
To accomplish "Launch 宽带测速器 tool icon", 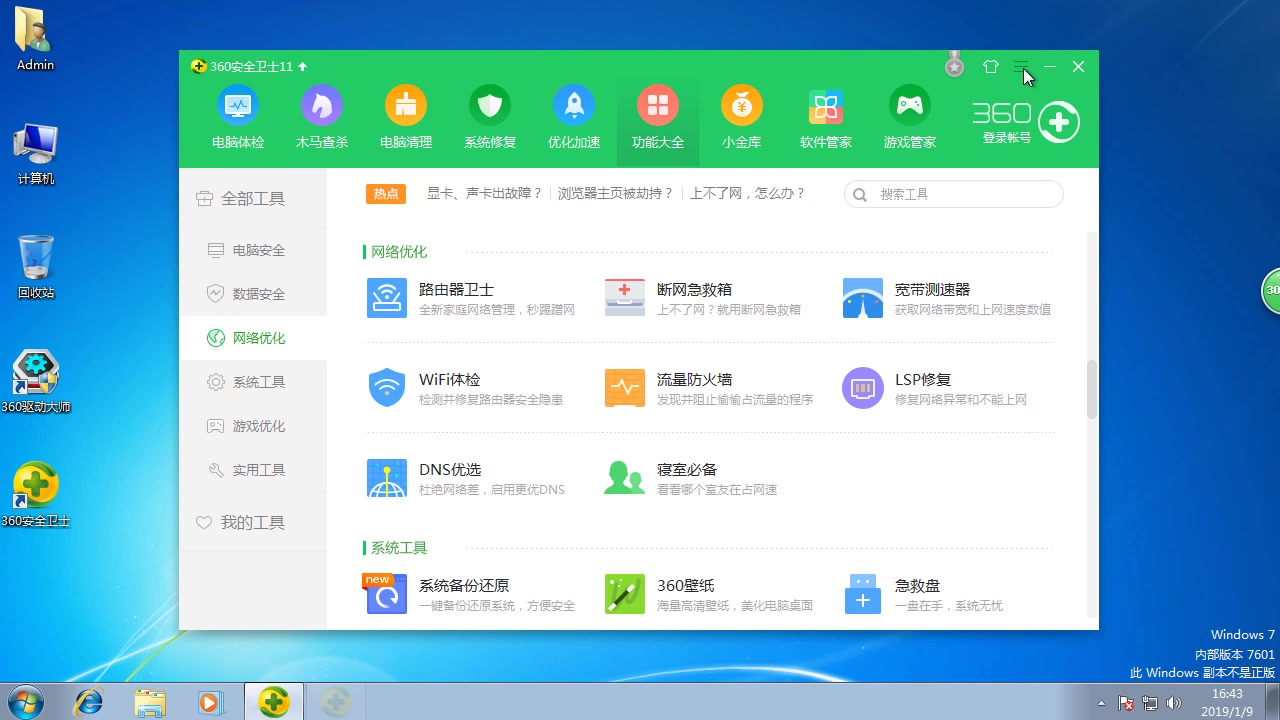I will pos(863,298).
